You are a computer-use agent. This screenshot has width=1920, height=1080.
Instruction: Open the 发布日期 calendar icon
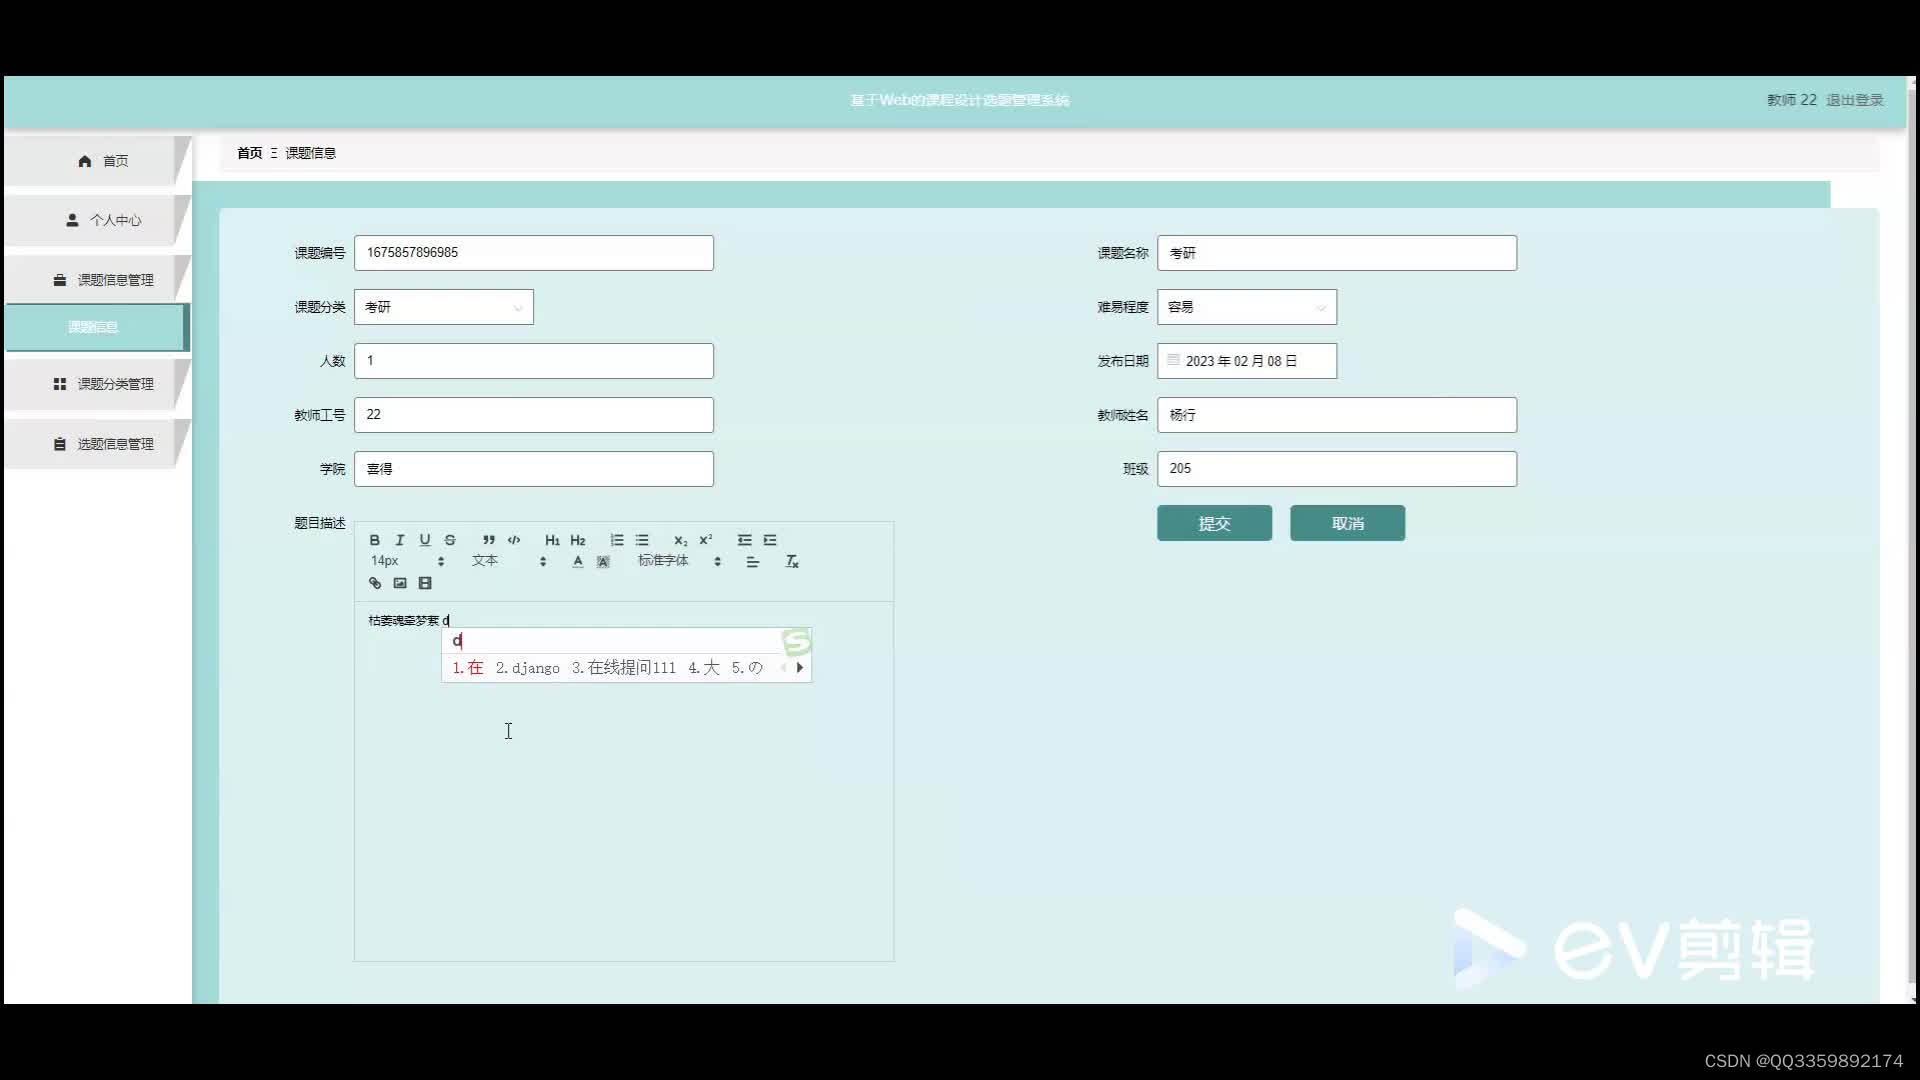pos(1173,360)
